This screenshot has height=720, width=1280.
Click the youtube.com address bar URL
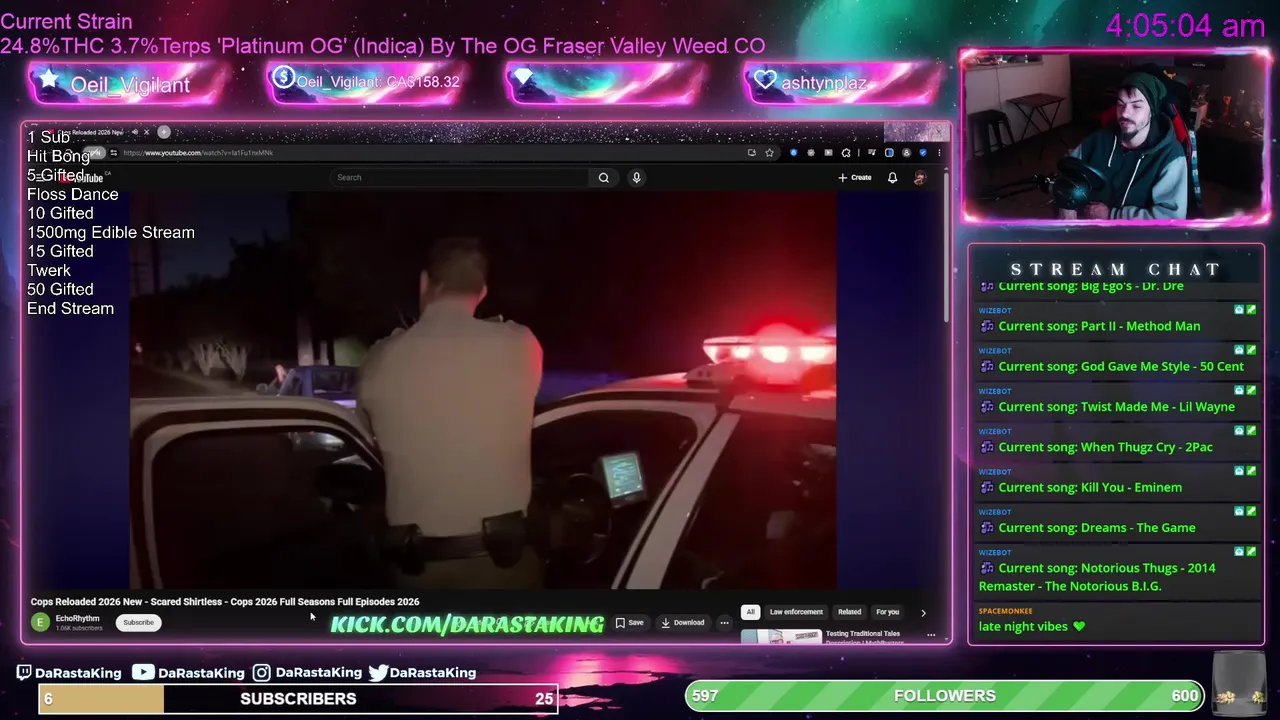point(198,153)
